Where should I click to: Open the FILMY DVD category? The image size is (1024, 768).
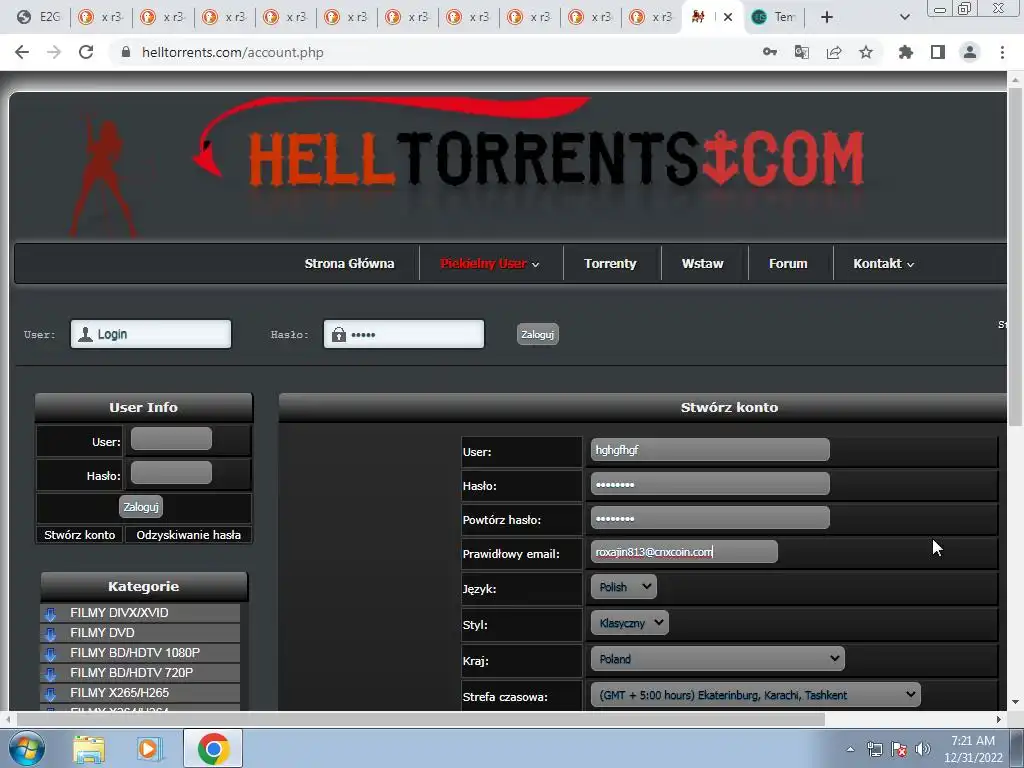(103, 633)
